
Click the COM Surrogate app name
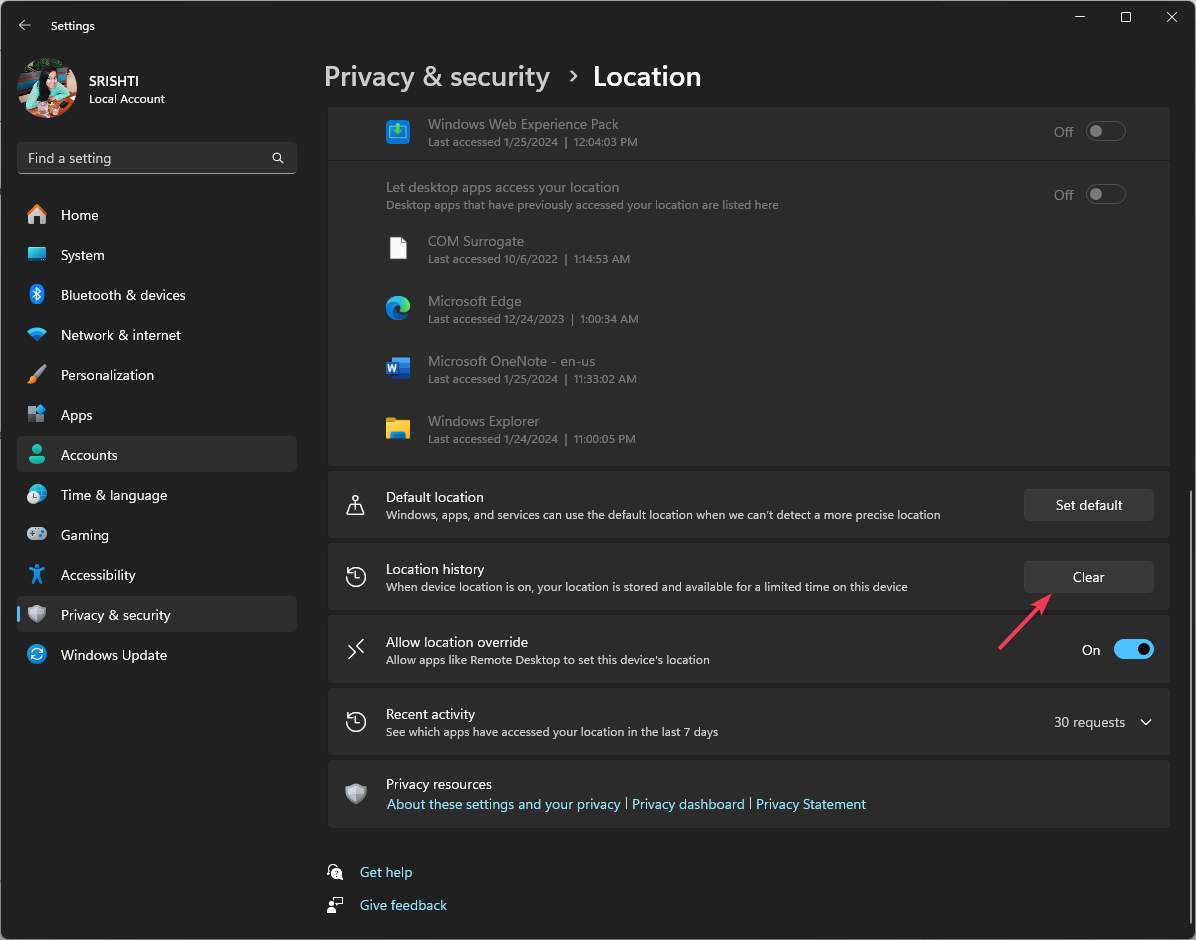coord(476,241)
